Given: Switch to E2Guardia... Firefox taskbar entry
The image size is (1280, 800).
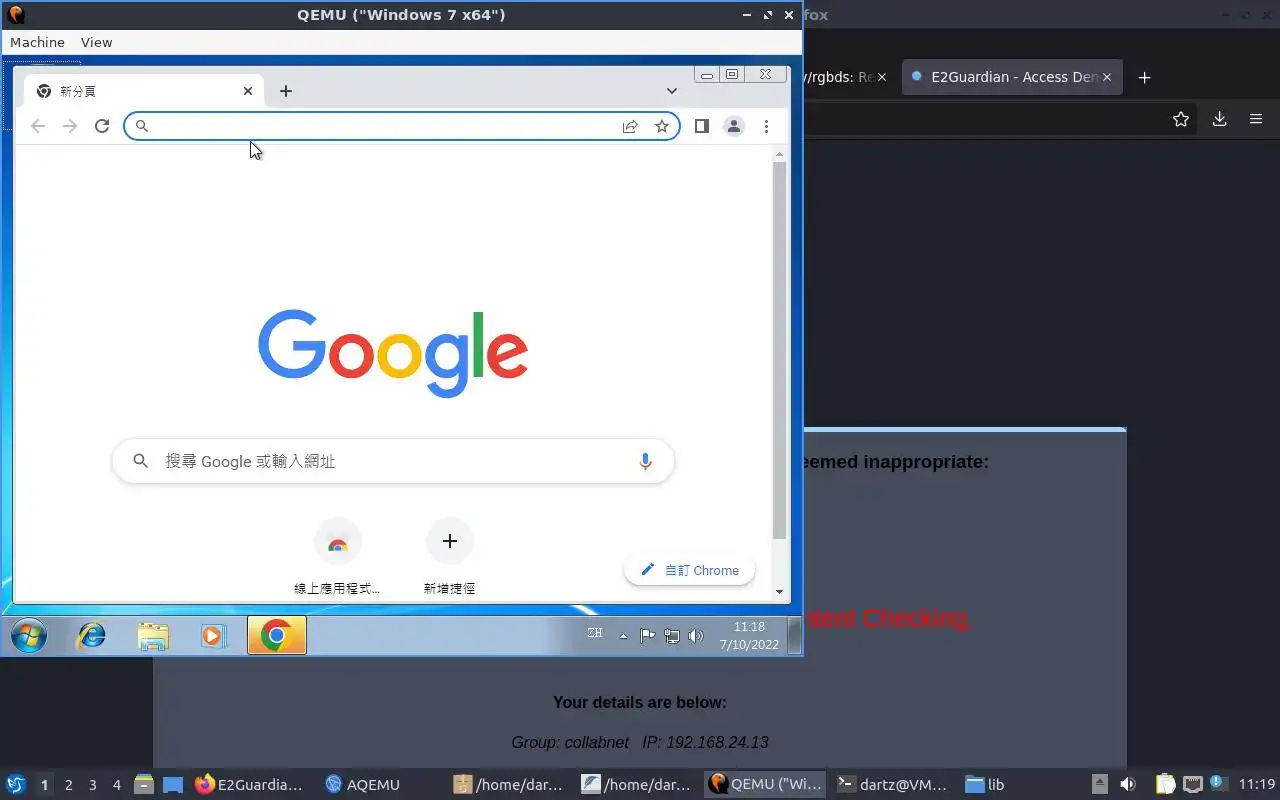Looking at the screenshot, I should [249, 785].
